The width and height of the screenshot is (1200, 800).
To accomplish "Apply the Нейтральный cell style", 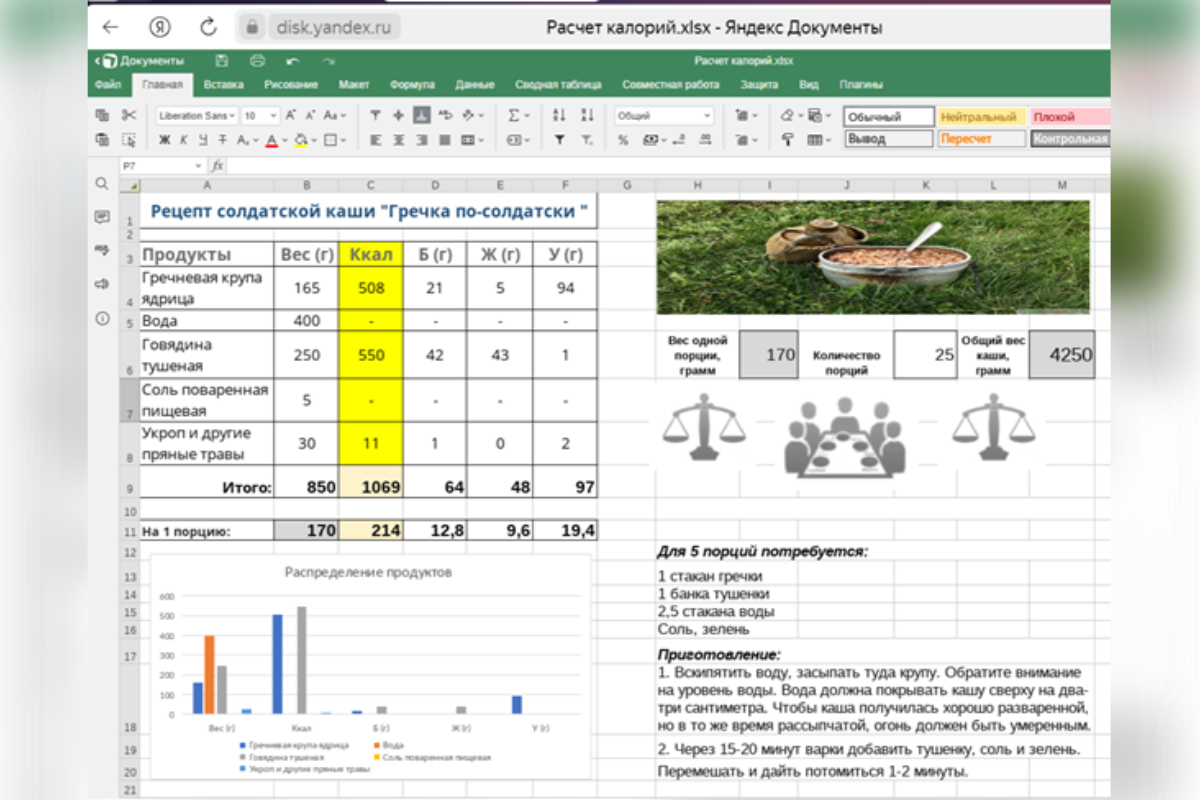I will [x=978, y=116].
